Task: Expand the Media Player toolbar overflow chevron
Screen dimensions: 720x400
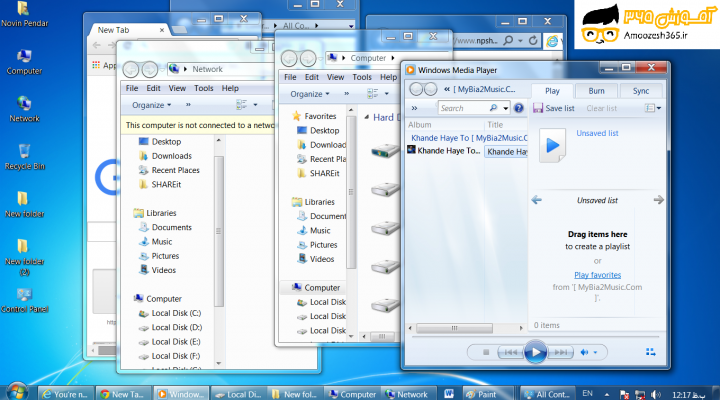Action: (414, 108)
